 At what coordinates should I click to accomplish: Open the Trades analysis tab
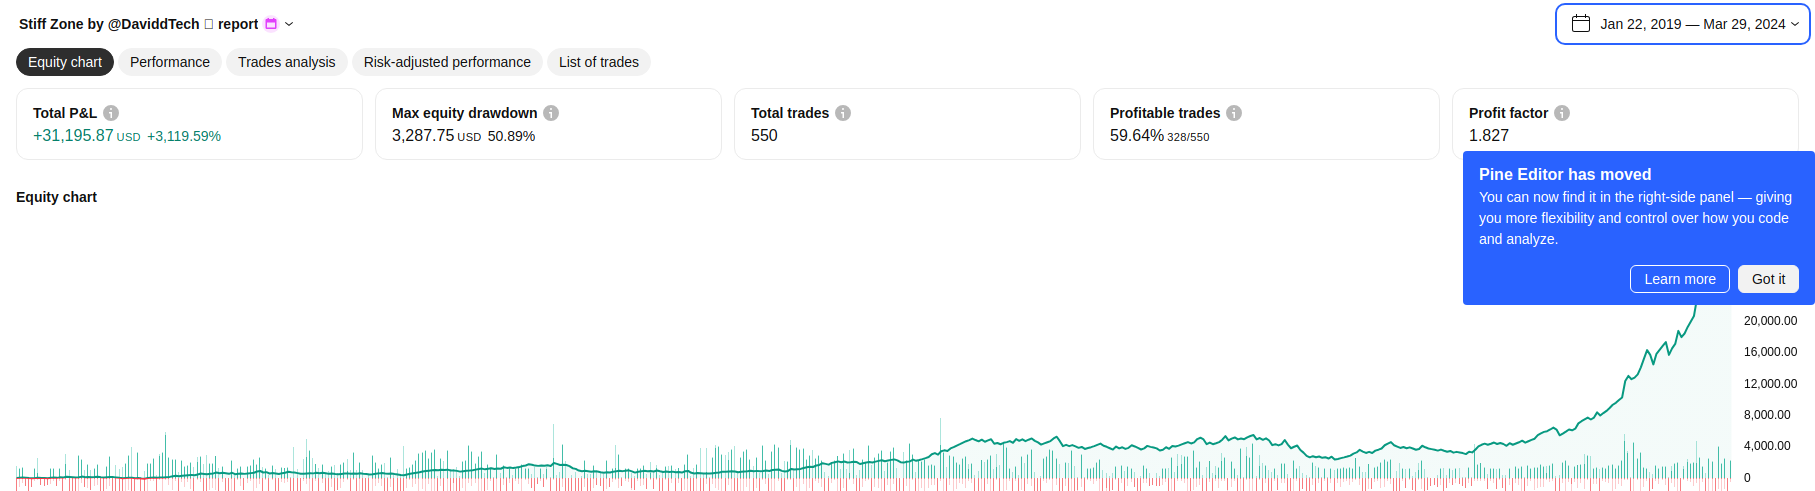coord(286,62)
